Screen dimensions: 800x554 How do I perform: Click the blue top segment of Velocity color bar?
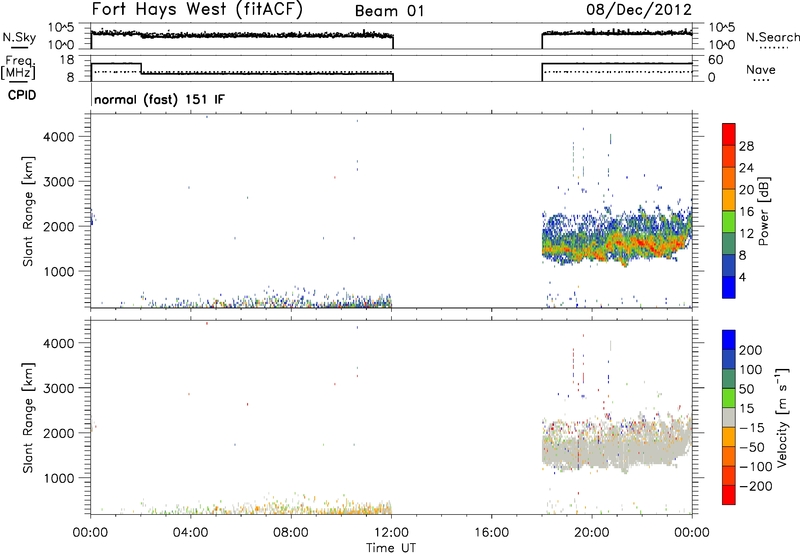729,340
